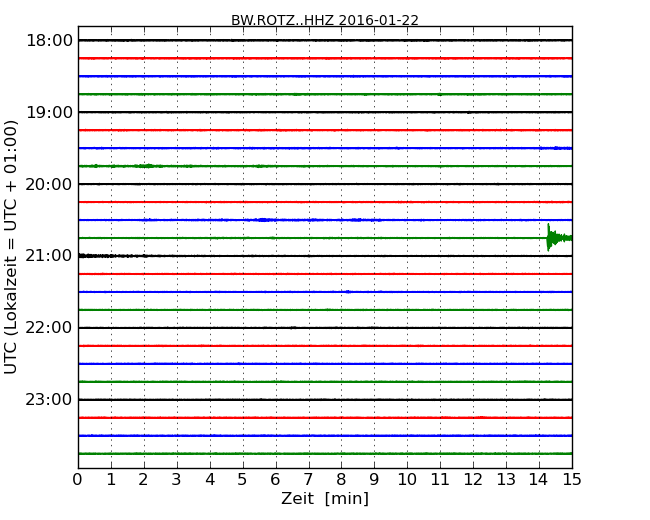Click the noisy start of the 21:00 black trace
The width and height of the screenshot is (650, 520).
tap(113, 256)
